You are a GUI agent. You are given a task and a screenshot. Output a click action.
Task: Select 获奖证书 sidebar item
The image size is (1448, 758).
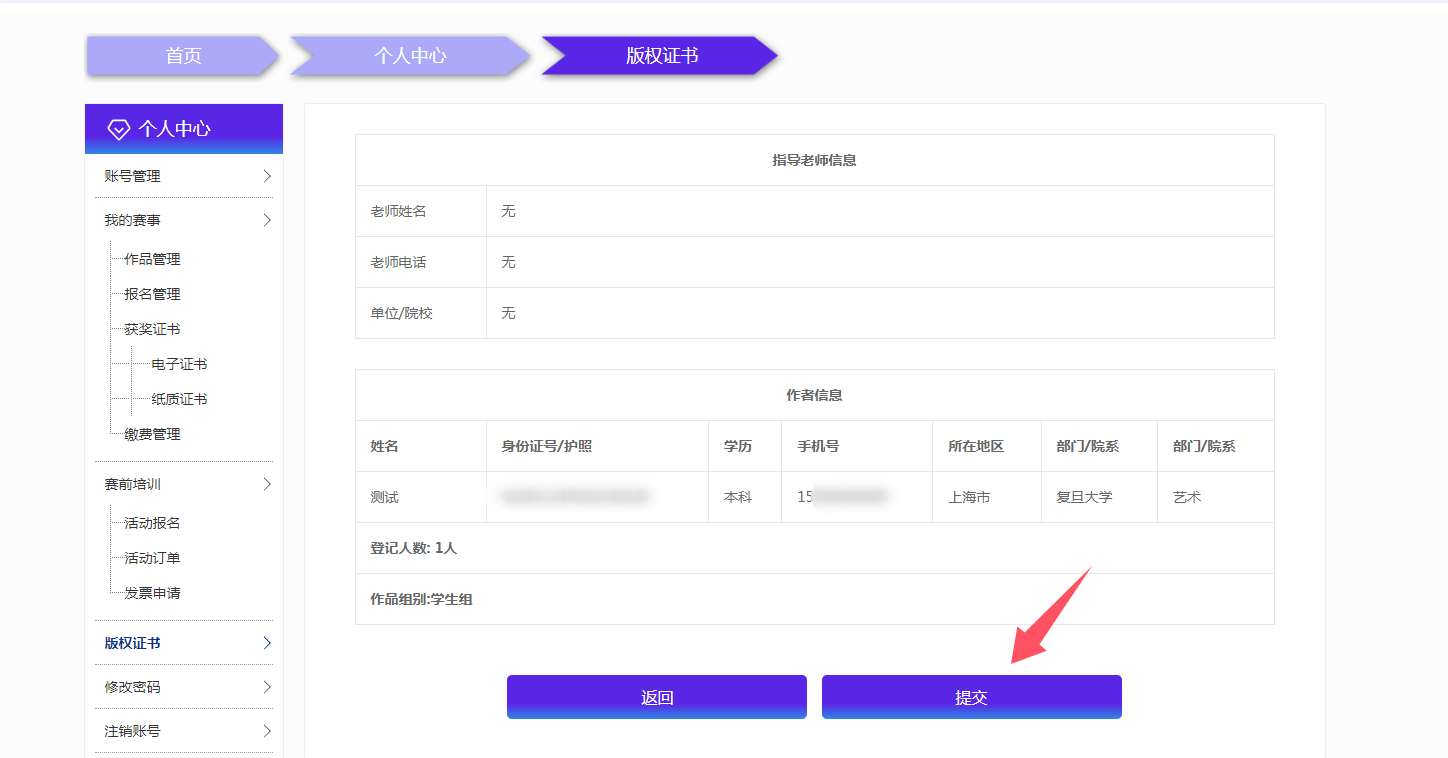[x=152, y=329]
